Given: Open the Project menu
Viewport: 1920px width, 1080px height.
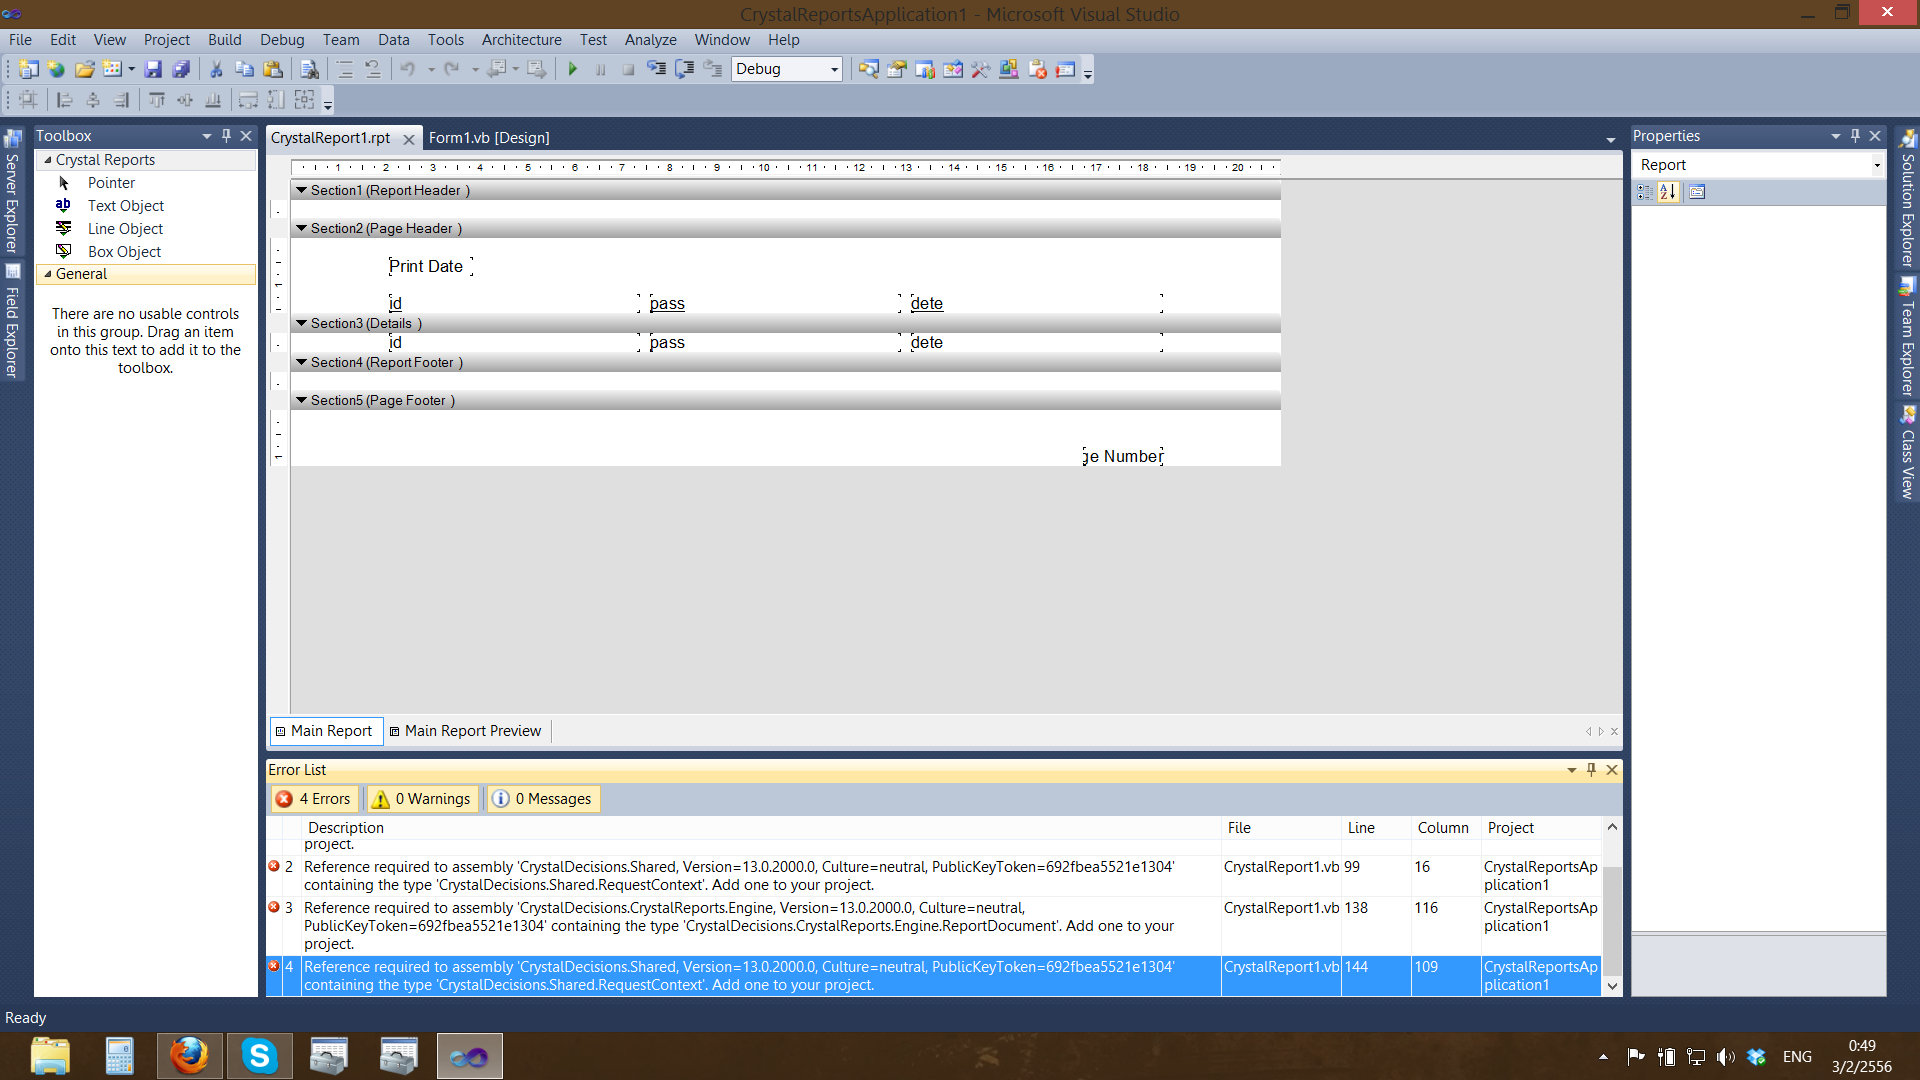Looking at the screenshot, I should (x=166, y=40).
